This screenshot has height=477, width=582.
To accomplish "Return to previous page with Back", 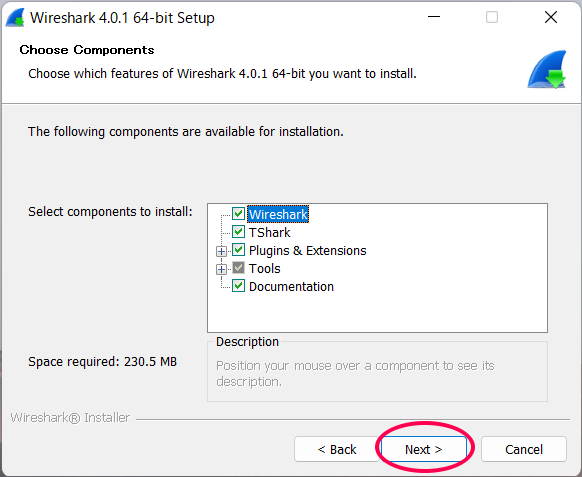I will 337,449.
